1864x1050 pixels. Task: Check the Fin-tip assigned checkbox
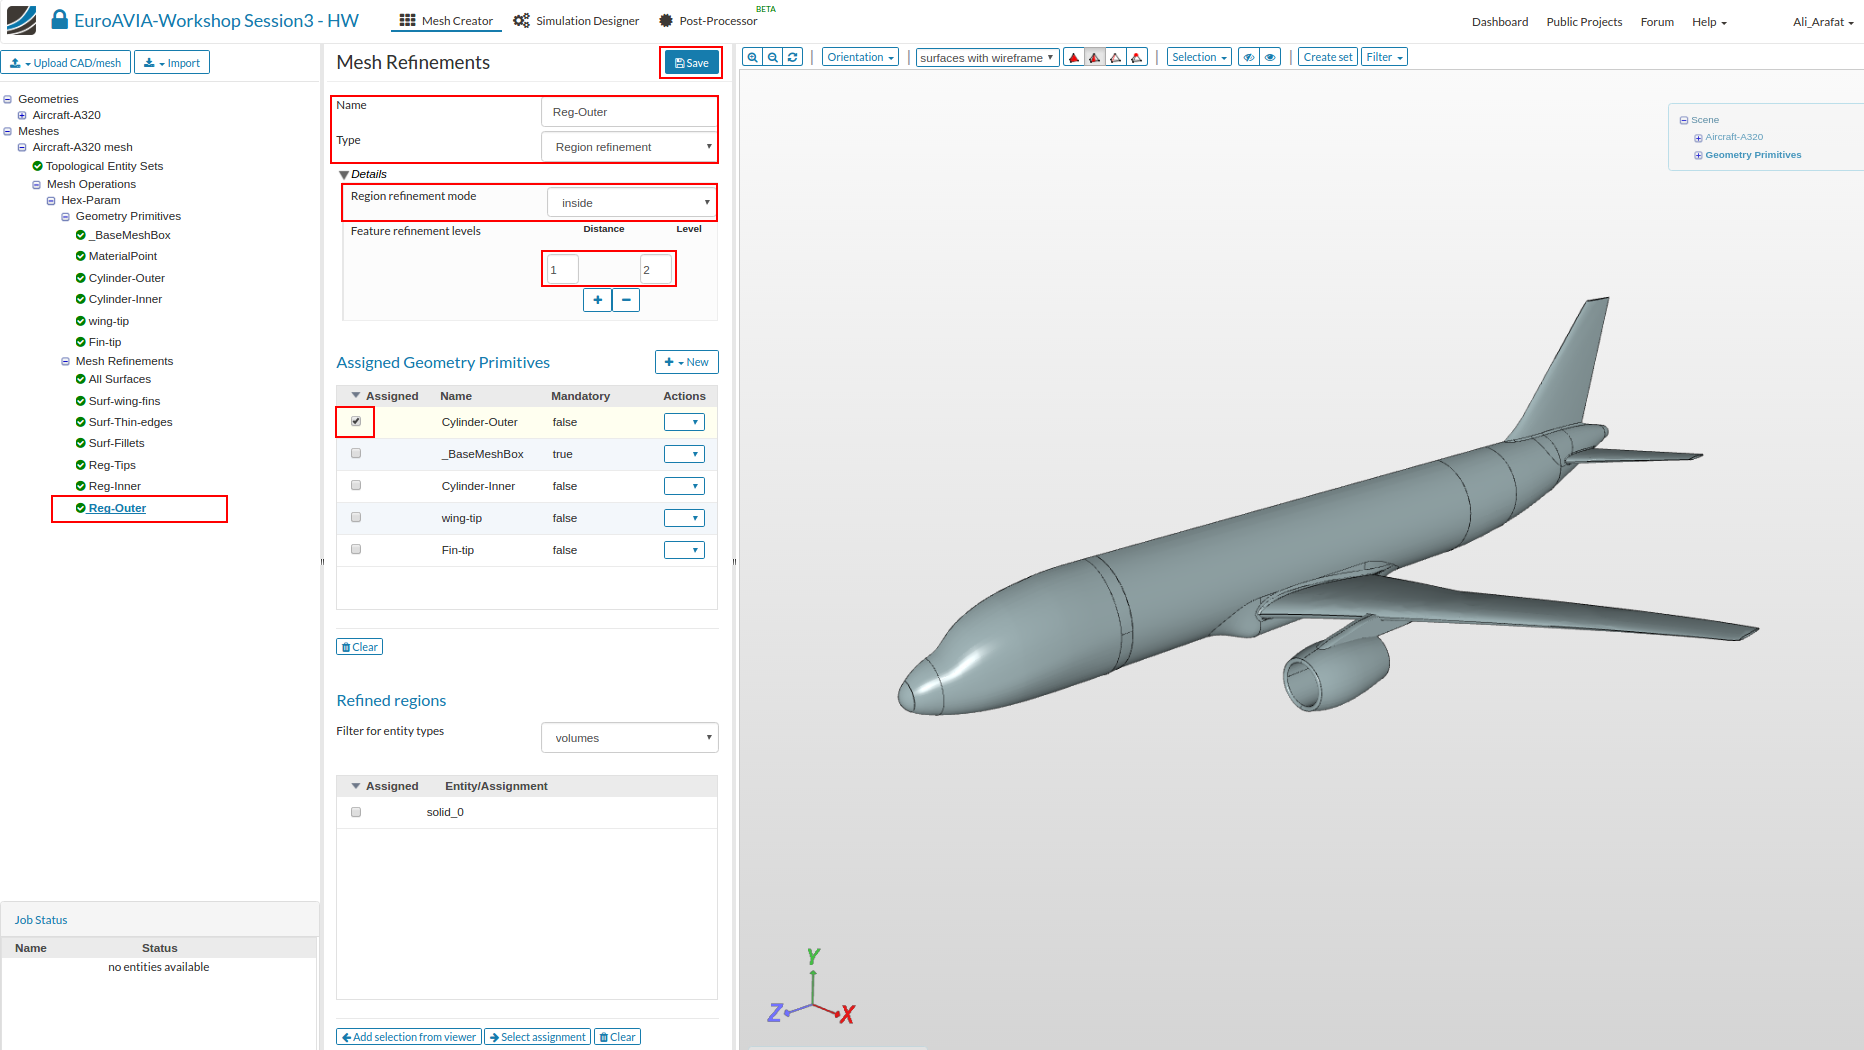pos(356,549)
